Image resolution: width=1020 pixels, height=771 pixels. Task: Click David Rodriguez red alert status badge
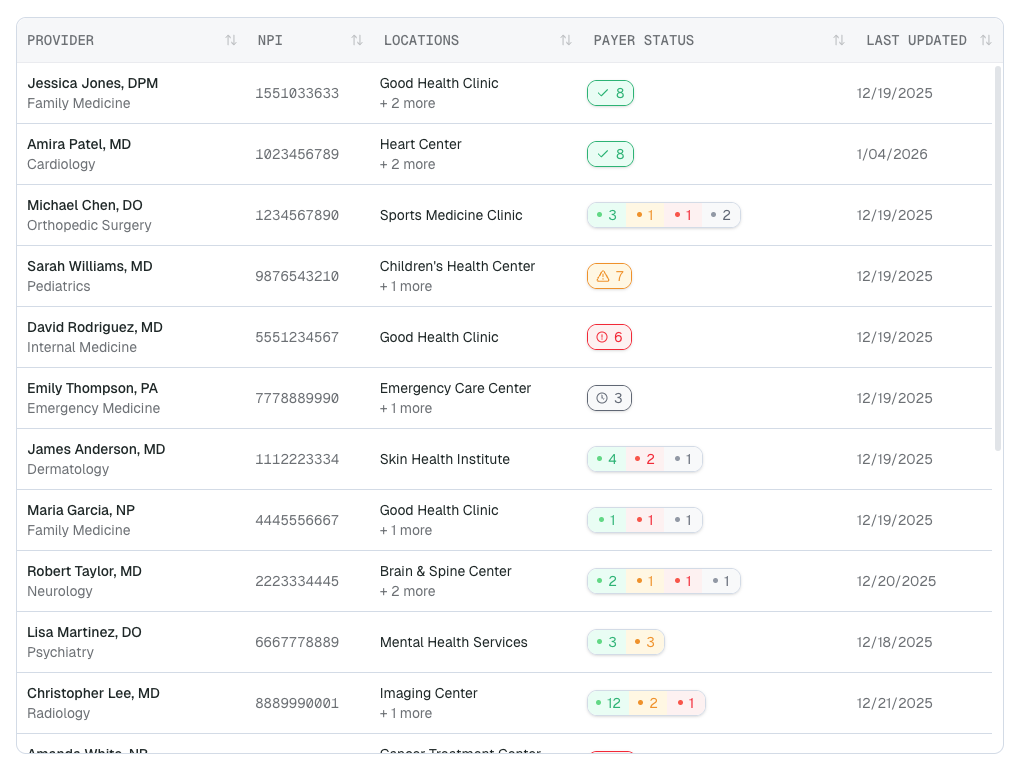[x=609, y=337]
